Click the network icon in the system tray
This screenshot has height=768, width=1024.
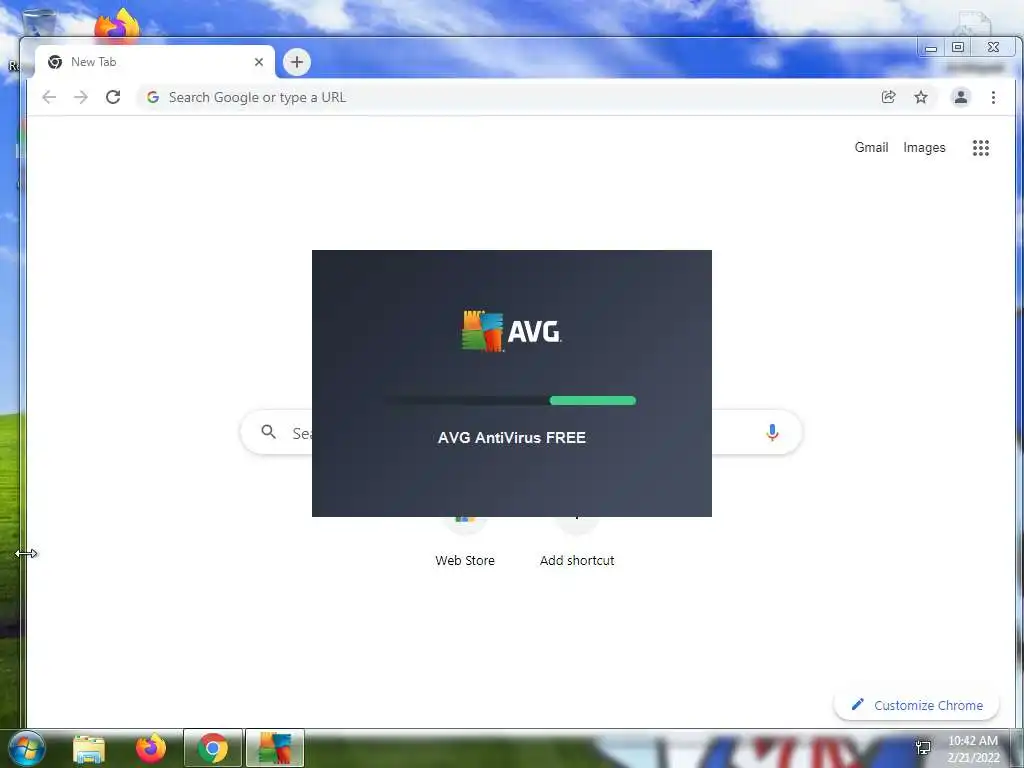click(923, 748)
